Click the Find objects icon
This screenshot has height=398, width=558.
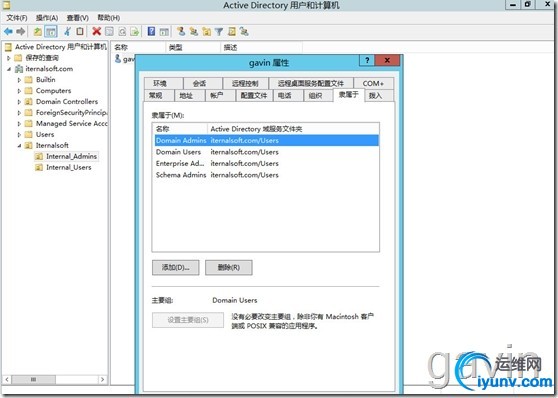232,32
